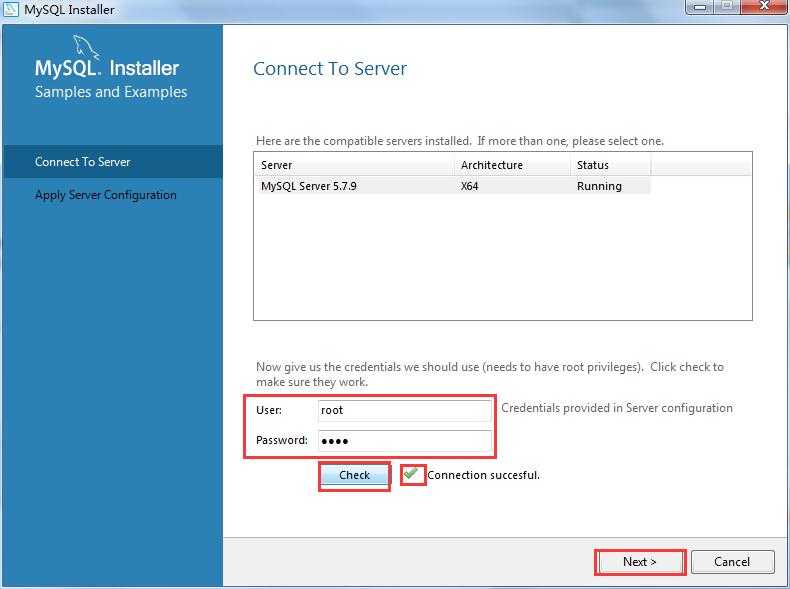Focus the Password input field
The height and width of the screenshot is (589, 790).
(x=405, y=441)
